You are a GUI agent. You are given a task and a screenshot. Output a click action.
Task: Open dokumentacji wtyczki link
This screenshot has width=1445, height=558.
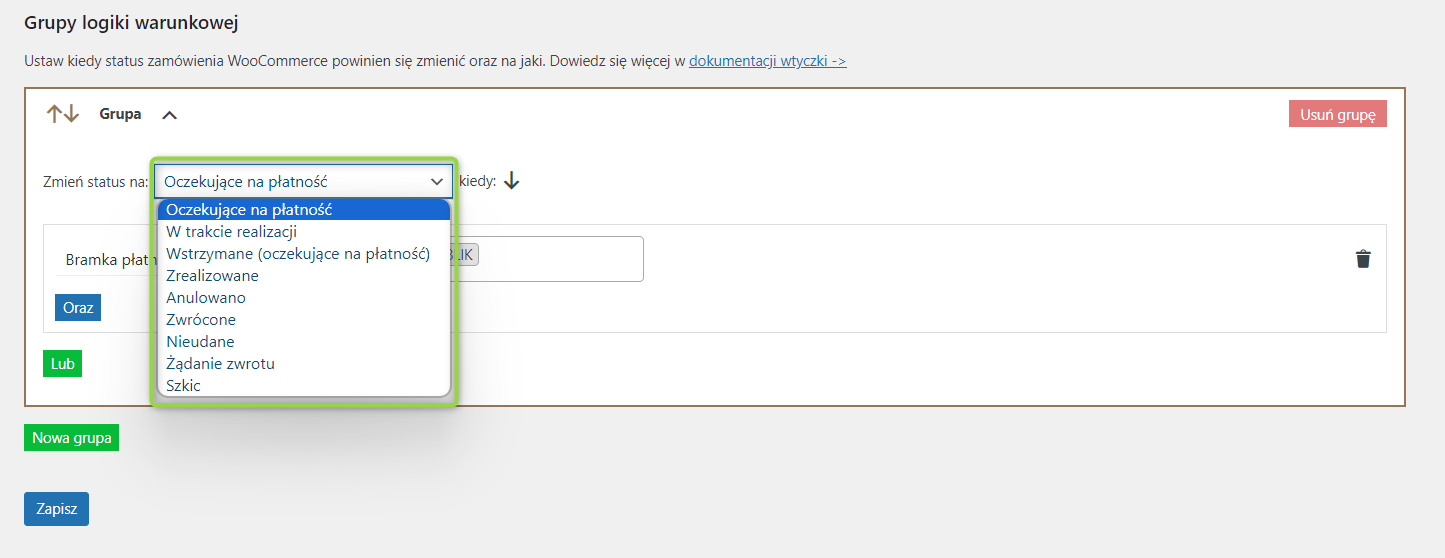768,61
